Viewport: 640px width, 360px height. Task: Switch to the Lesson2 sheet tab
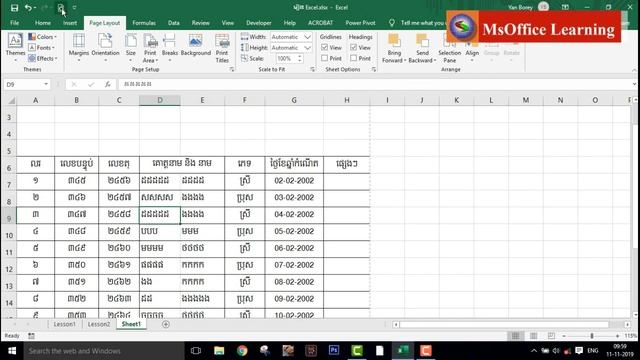coord(99,324)
